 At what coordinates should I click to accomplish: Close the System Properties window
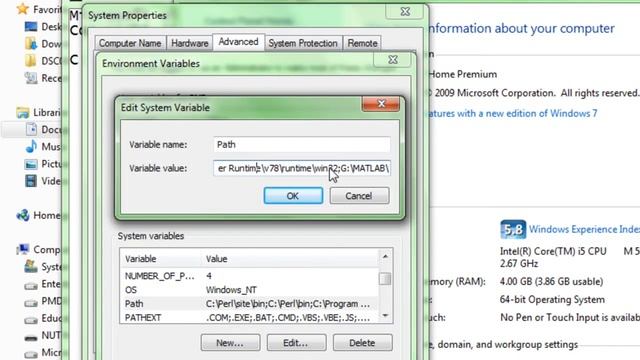coord(405,12)
